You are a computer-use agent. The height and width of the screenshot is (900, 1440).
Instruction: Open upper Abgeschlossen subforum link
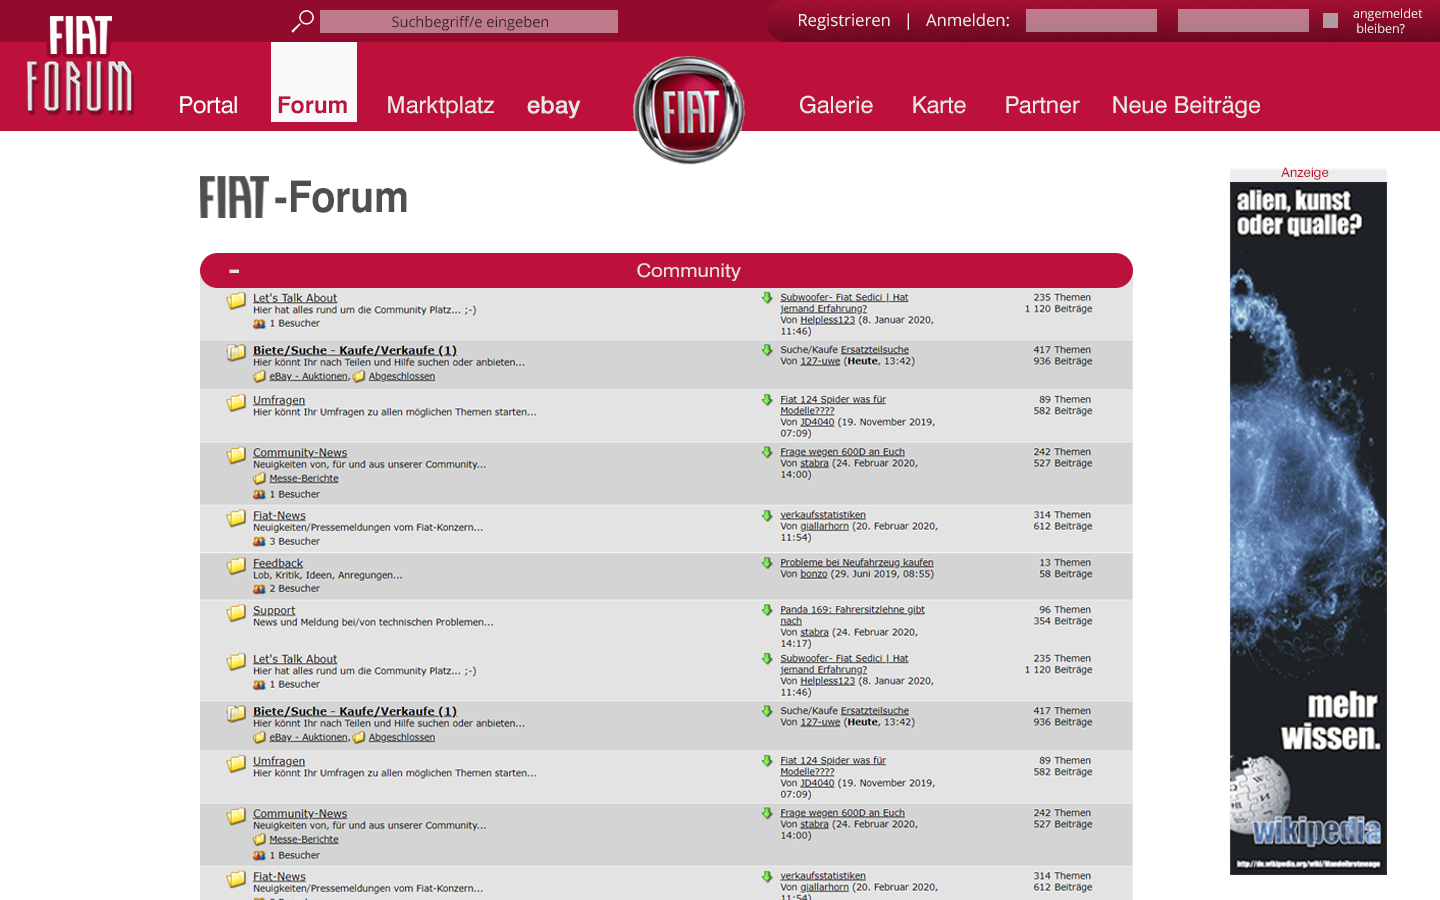click(x=402, y=377)
